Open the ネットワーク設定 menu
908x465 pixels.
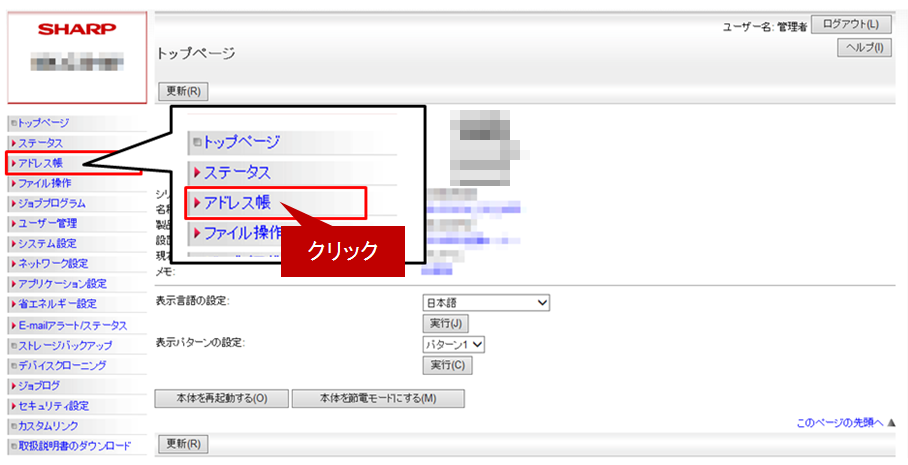pyautogui.click(x=53, y=263)
